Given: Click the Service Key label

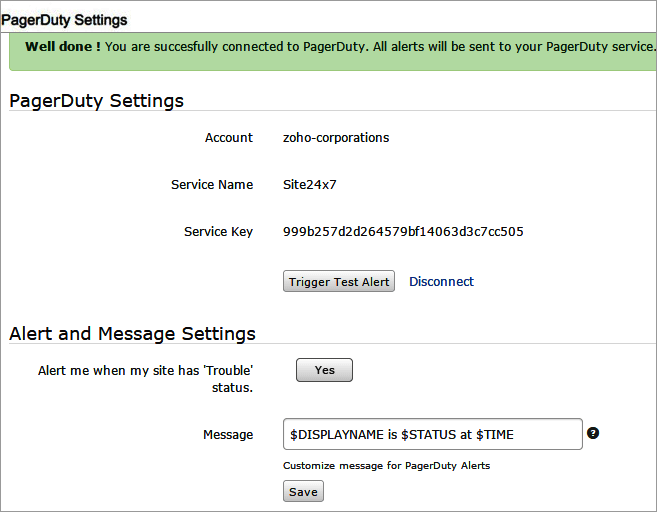Looking at the screenshot, I should (218, 231).
